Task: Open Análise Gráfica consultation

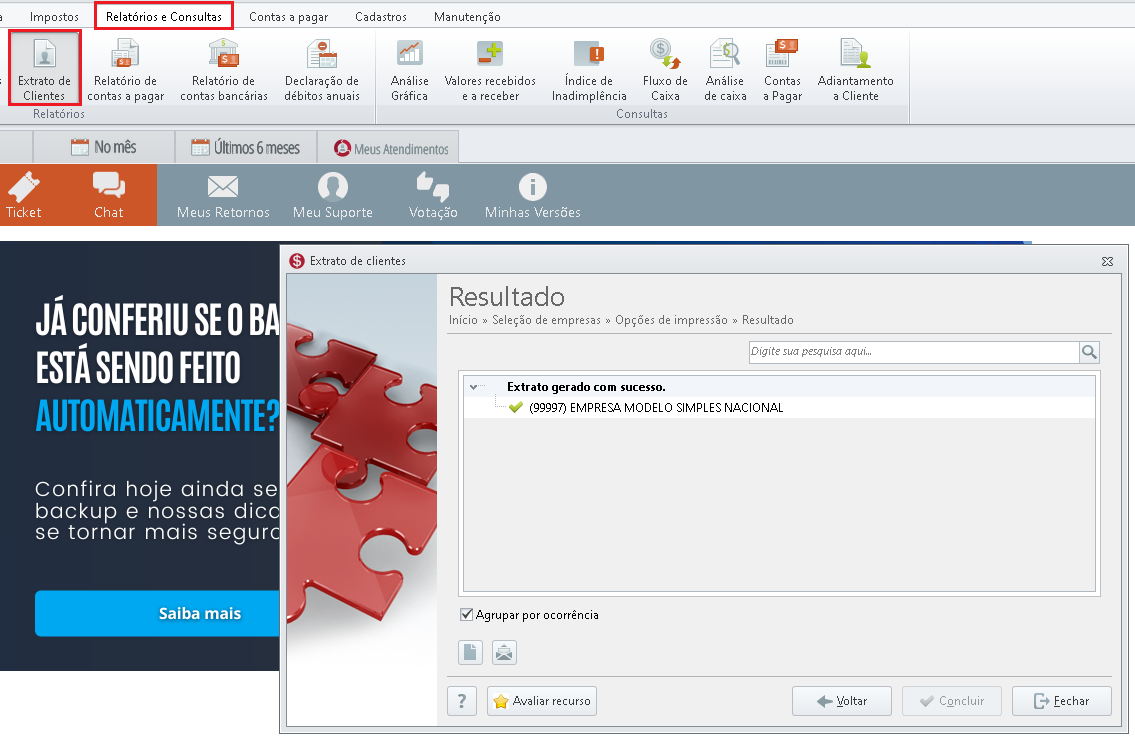Action: (x=410, y=69)
